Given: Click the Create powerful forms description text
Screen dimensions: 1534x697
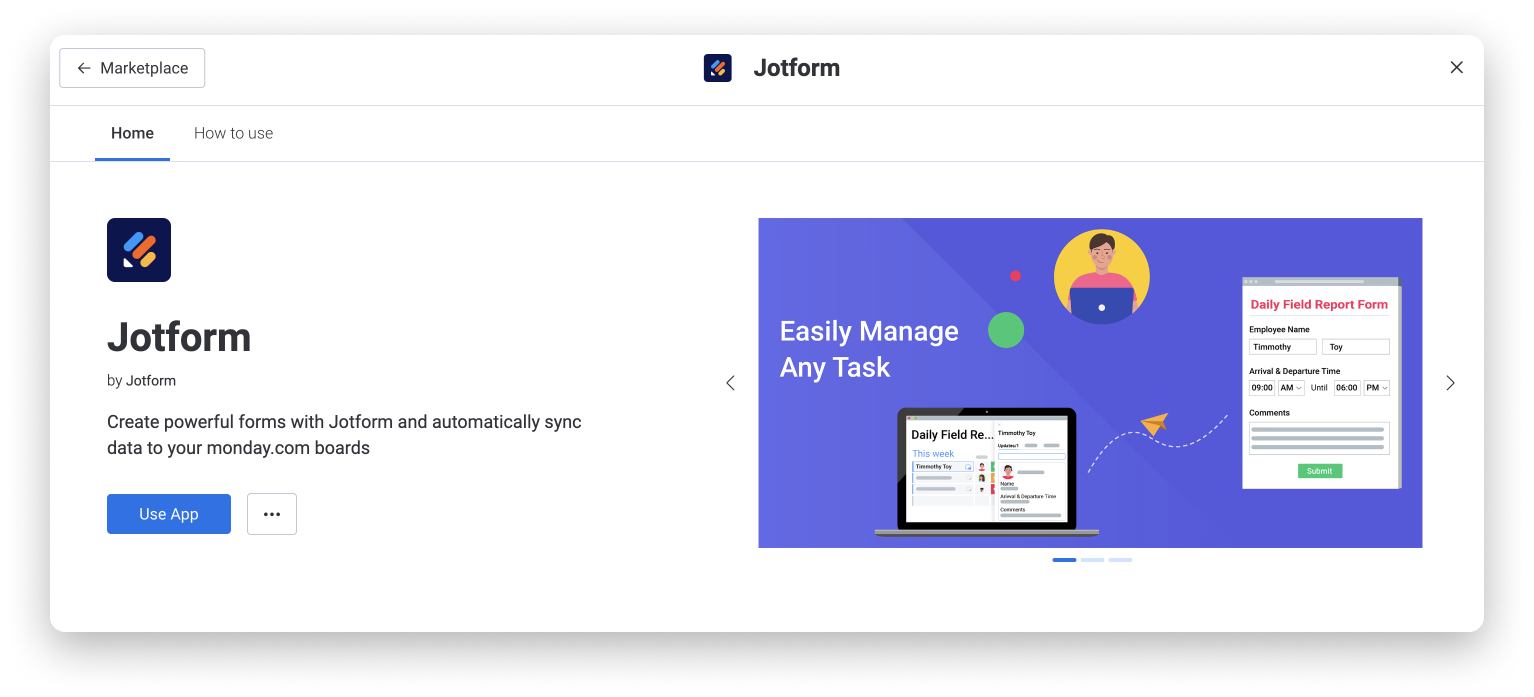Looking at the screenshot, I should point(344,435).
